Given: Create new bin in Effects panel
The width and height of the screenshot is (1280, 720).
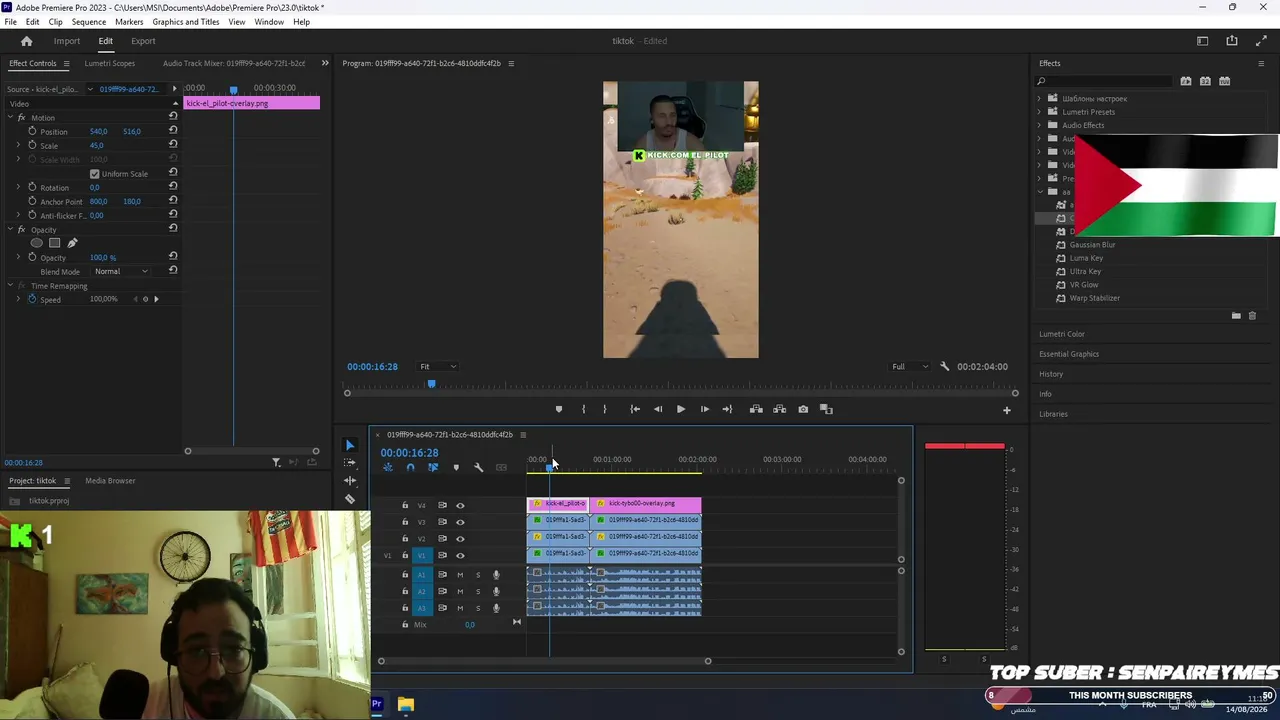Looking at the screenshot, I should [x=1236, y=316].
